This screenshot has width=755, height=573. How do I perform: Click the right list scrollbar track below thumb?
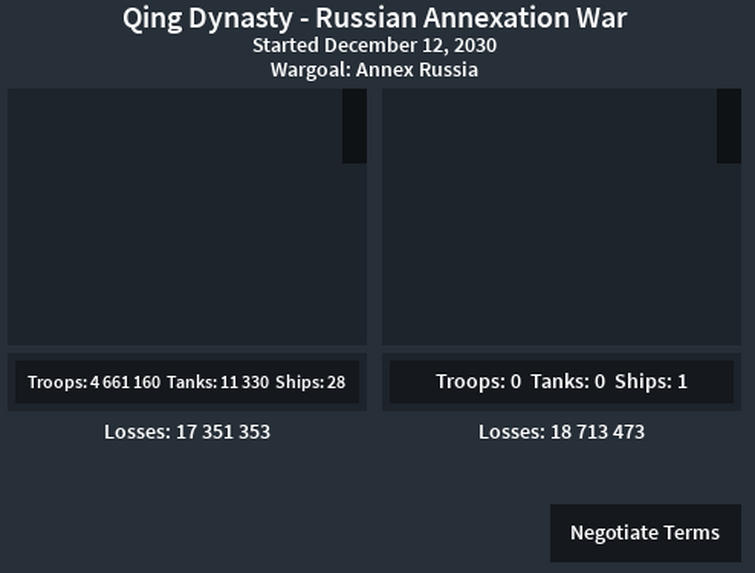pyautogui.click(x=729, y=254)
